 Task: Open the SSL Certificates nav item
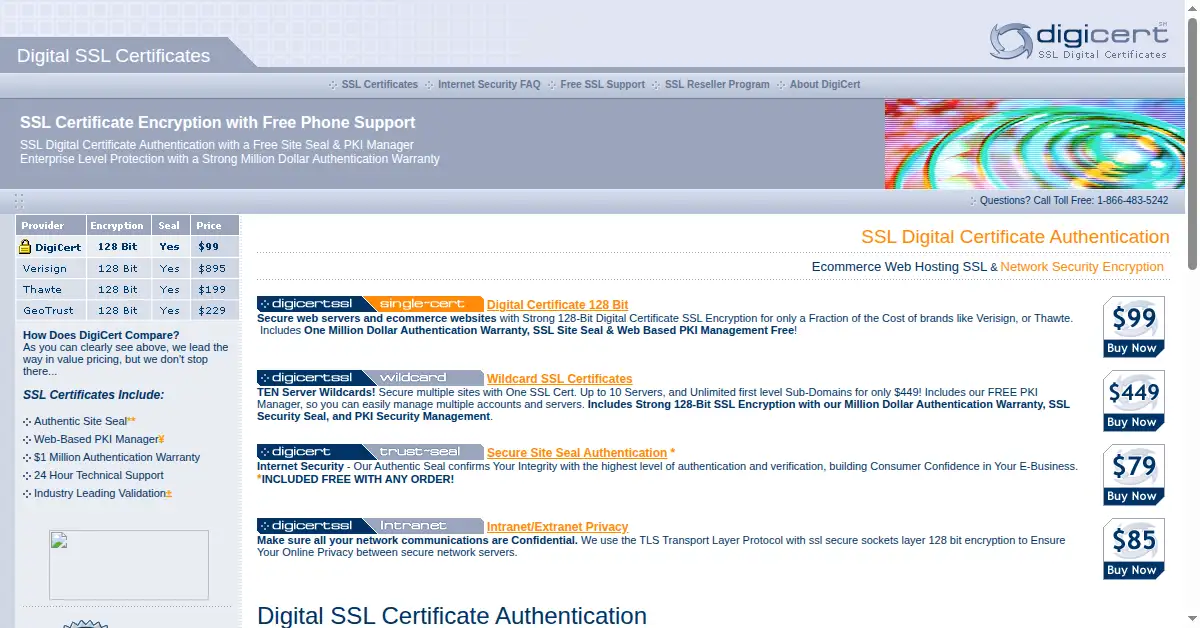(380, 85)
